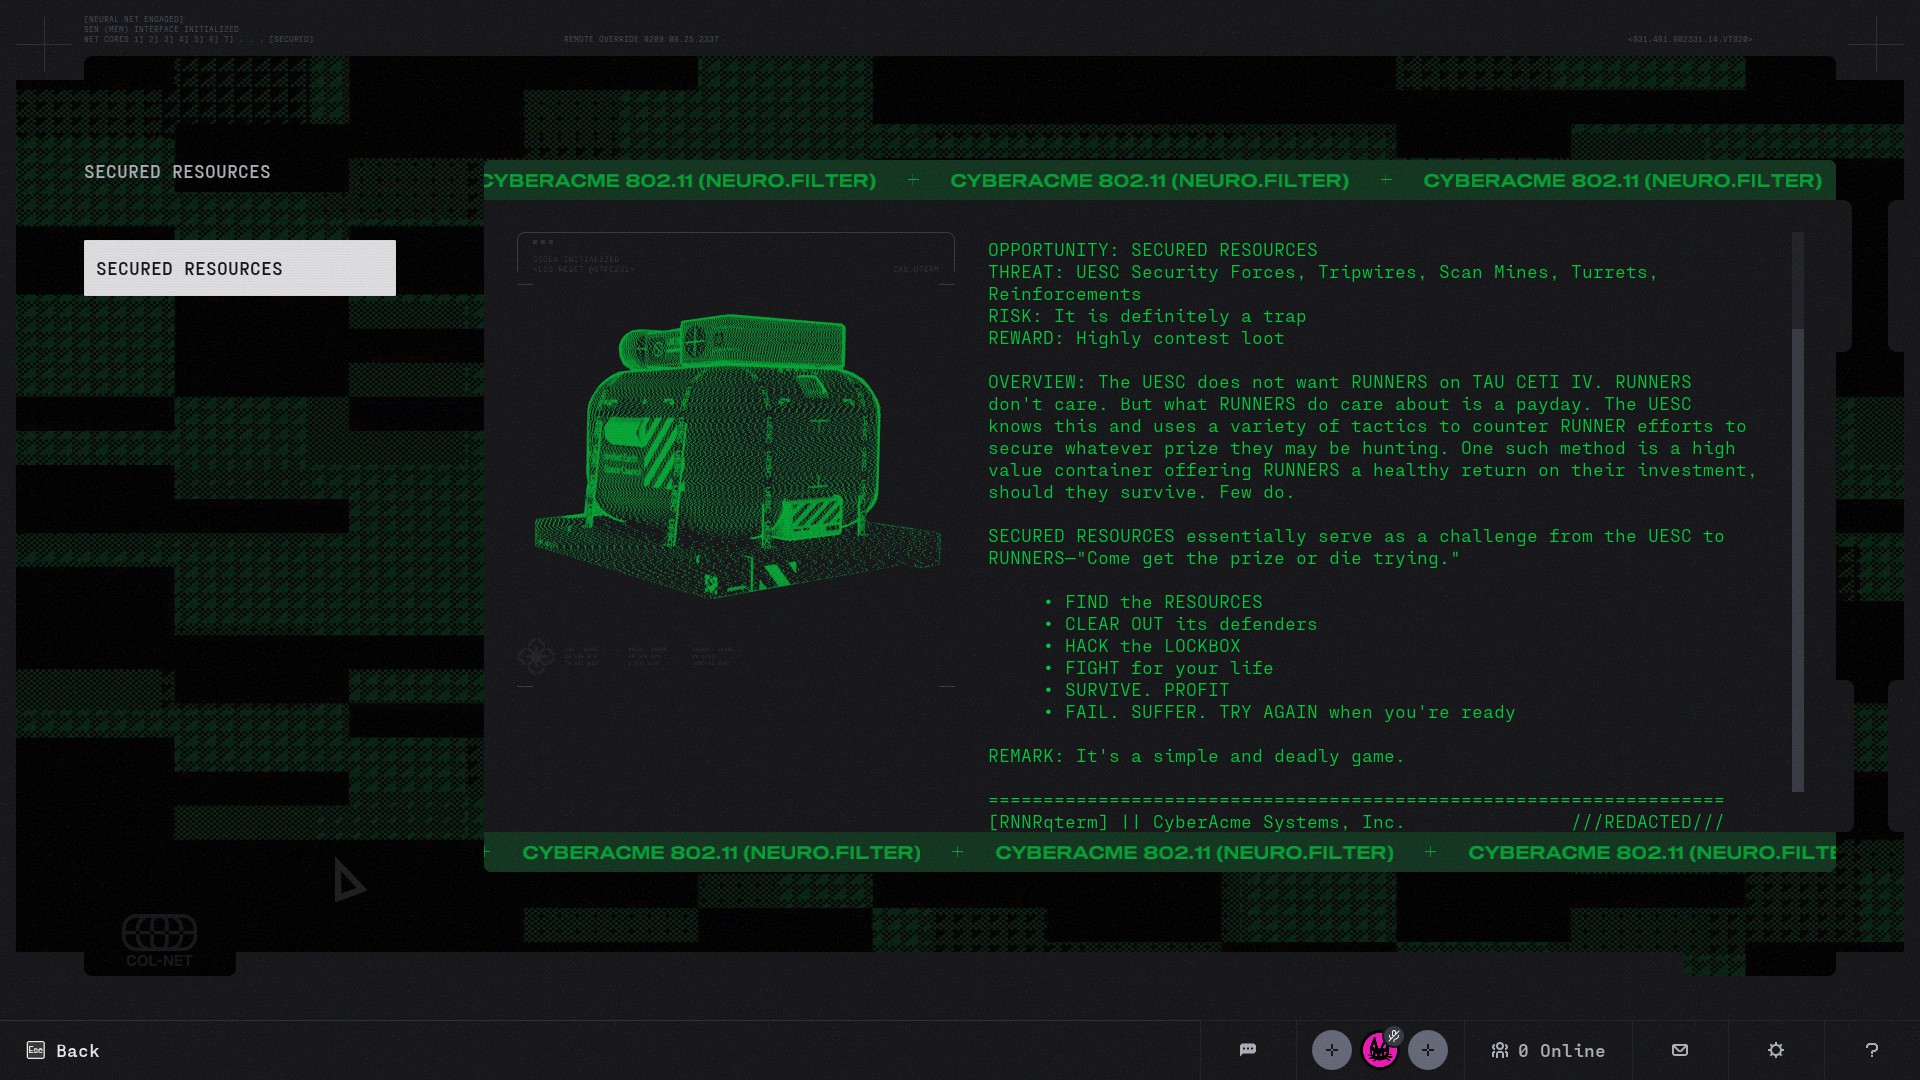
Task: Select the highlighted SECURED RESOURCES entry
Action: point(239,268)
